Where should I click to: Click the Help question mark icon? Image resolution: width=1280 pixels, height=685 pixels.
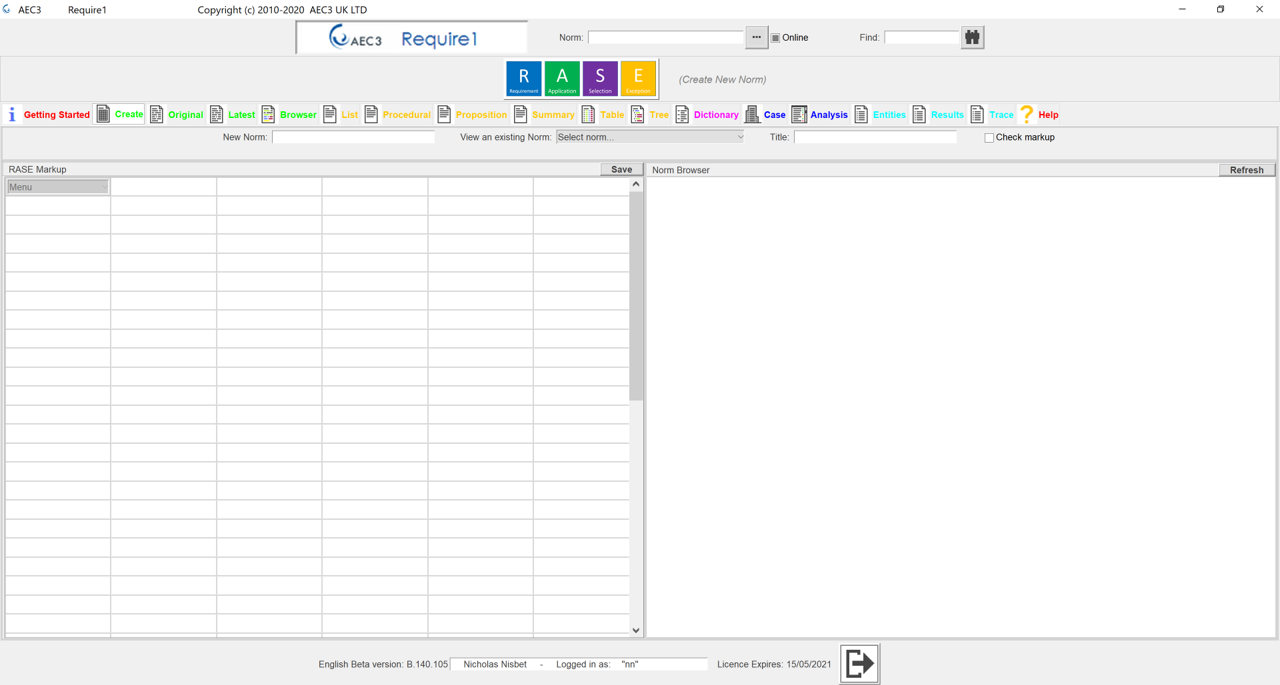pos(1027,115)
